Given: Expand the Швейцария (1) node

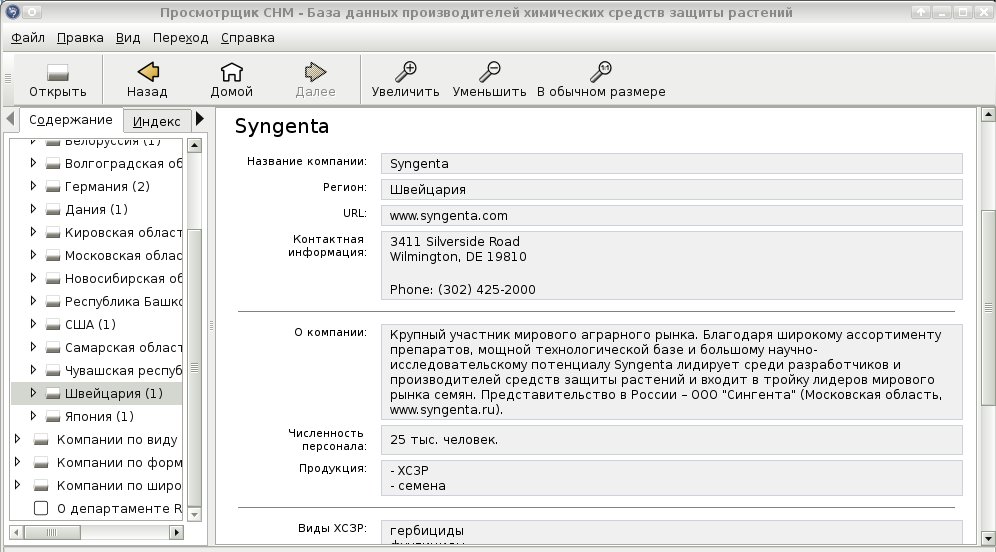Looking at the screenshot, I should pyautogui.click(x=33, y=393).
